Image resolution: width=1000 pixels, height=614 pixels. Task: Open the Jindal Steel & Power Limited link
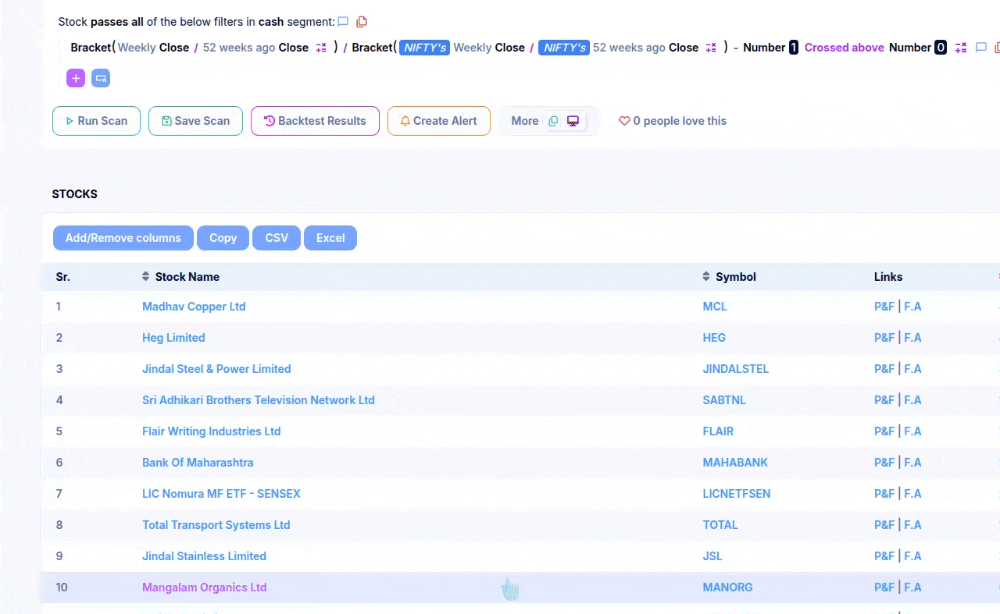point(216,369)
